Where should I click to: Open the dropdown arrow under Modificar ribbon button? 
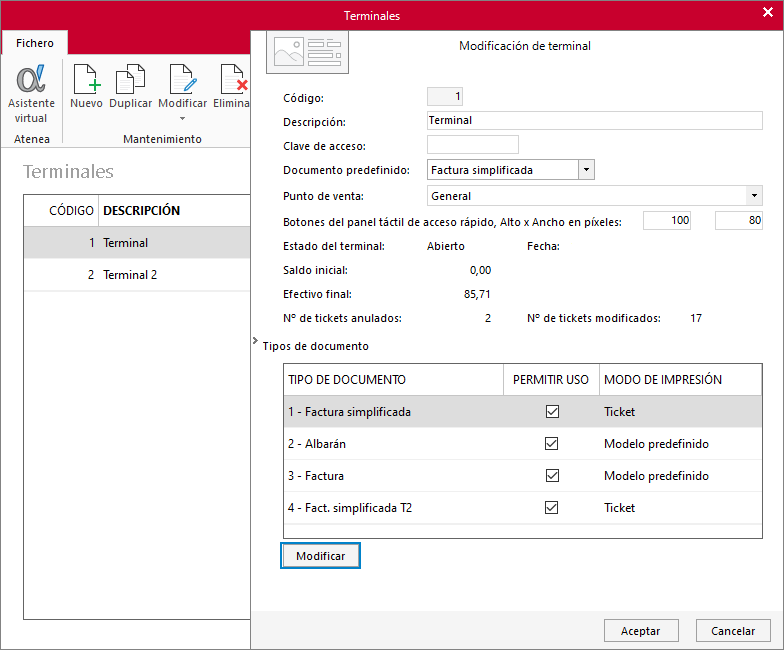point(182,118)
